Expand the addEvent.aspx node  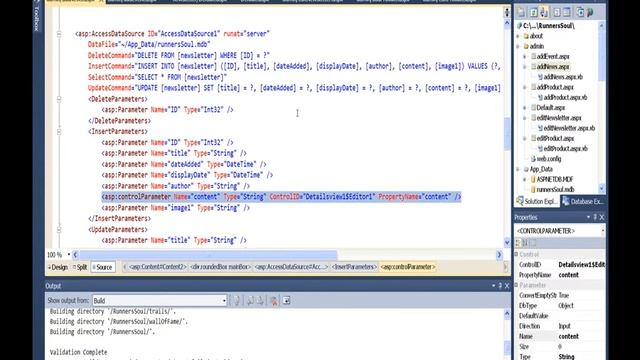pos(525,56)
